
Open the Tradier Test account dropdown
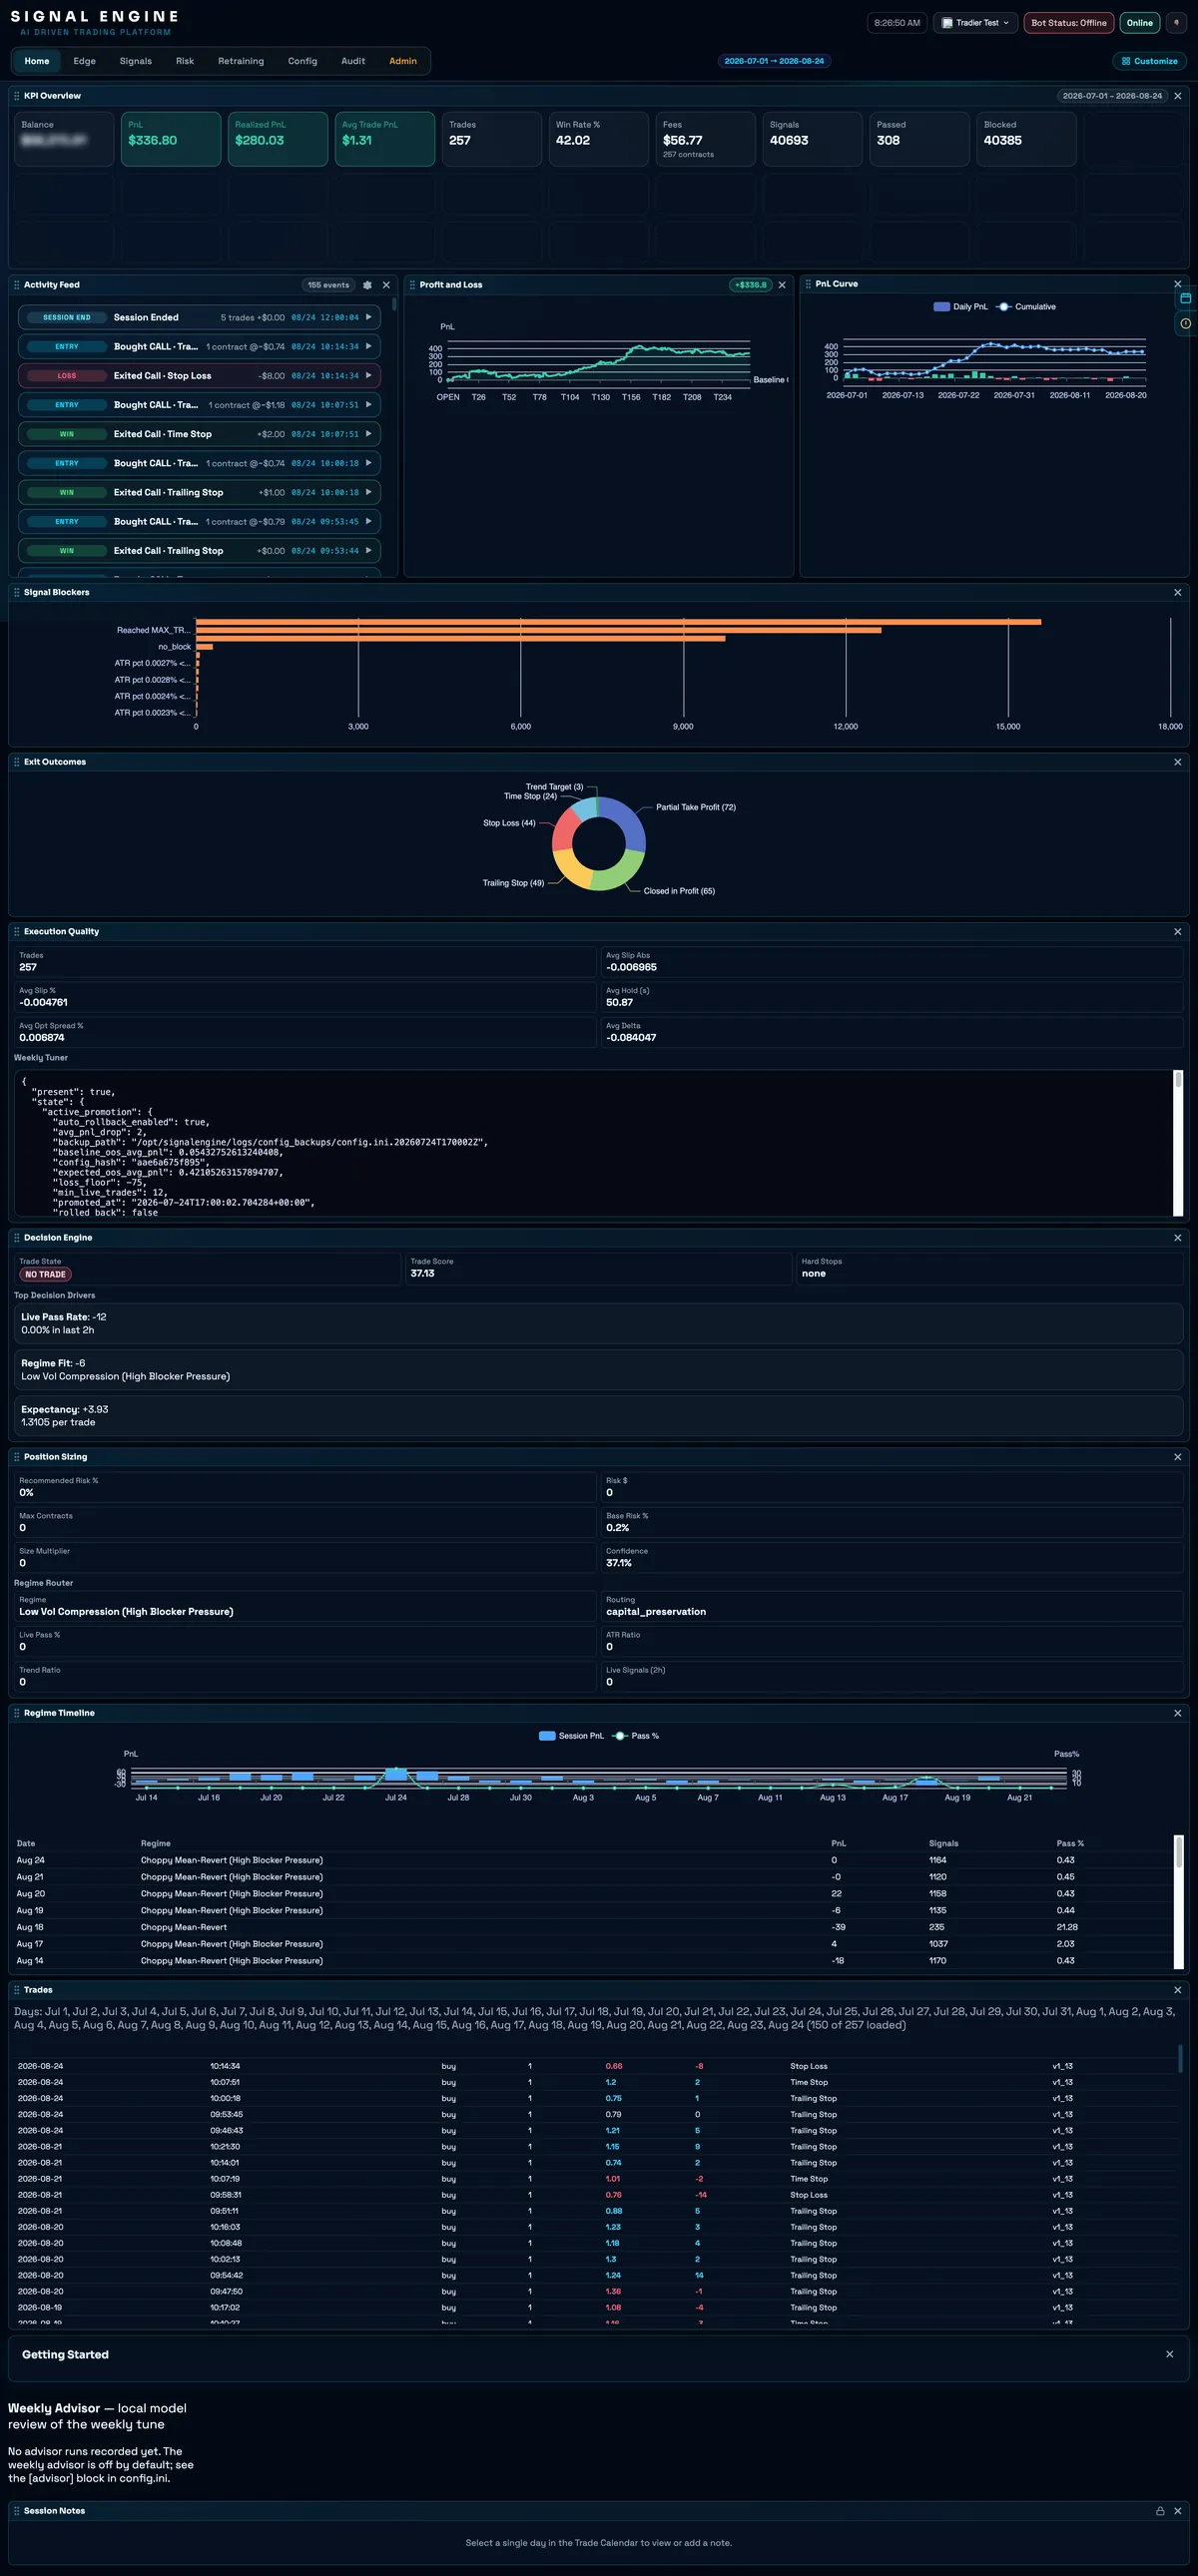click(975, 23)
